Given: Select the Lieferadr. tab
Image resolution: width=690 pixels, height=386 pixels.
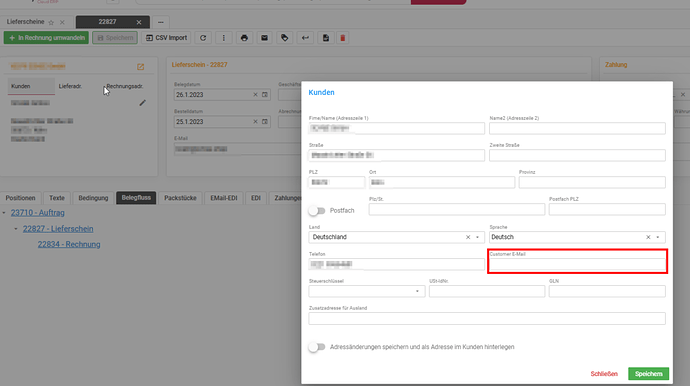Looking at the screenshot, I should pyautogui.click(x=70, y=86).
